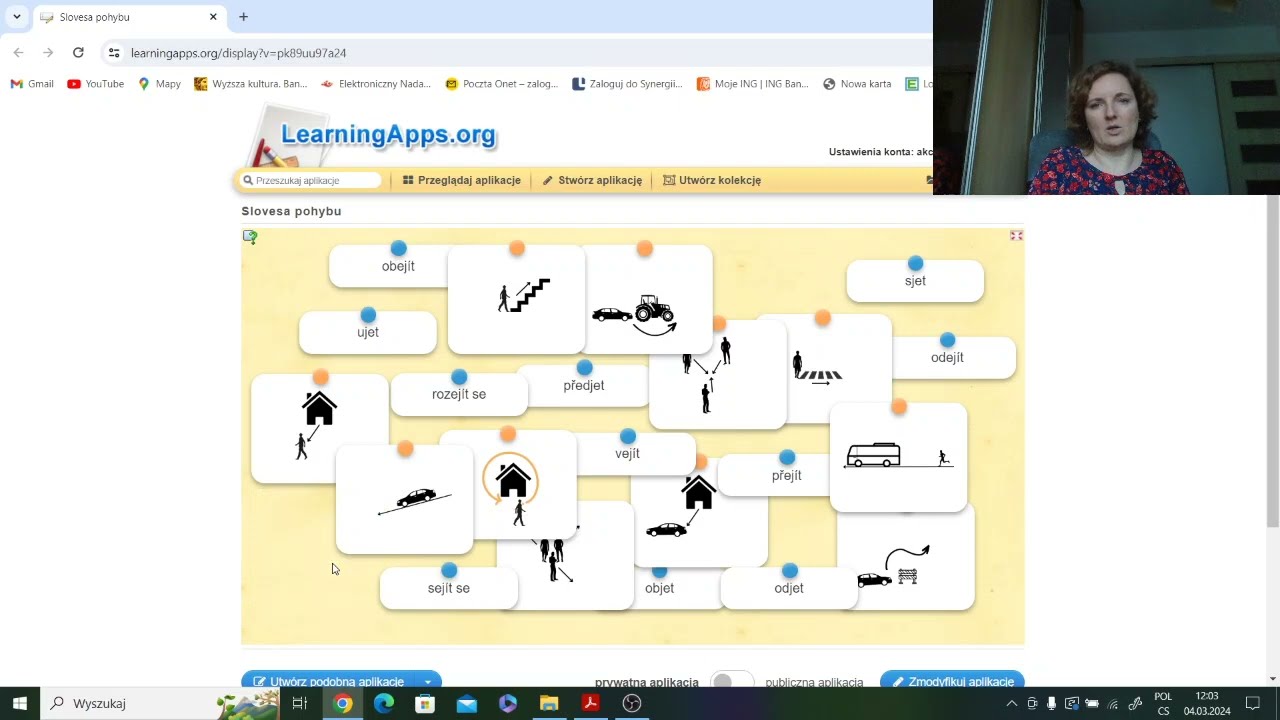Open the Windows Start menu
1280x720 pixels.
point(20,703)
